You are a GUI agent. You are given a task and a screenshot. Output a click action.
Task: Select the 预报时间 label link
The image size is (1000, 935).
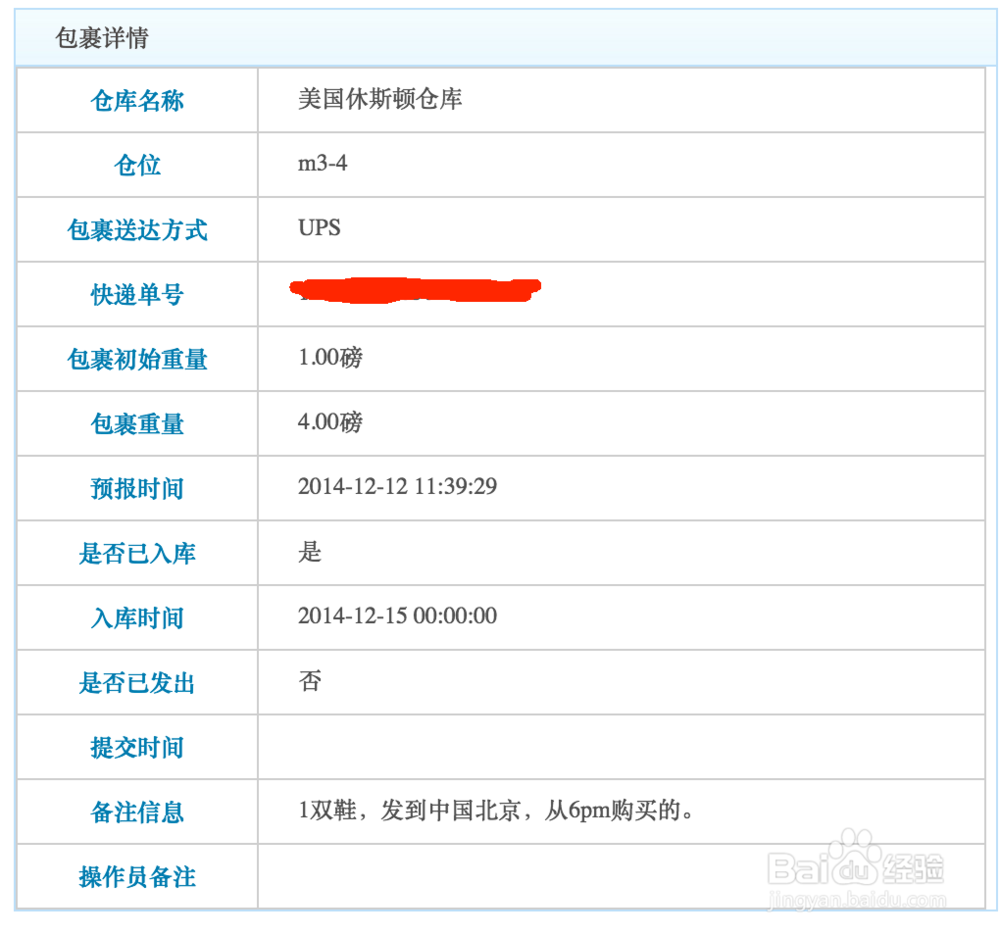pos(136,488)
